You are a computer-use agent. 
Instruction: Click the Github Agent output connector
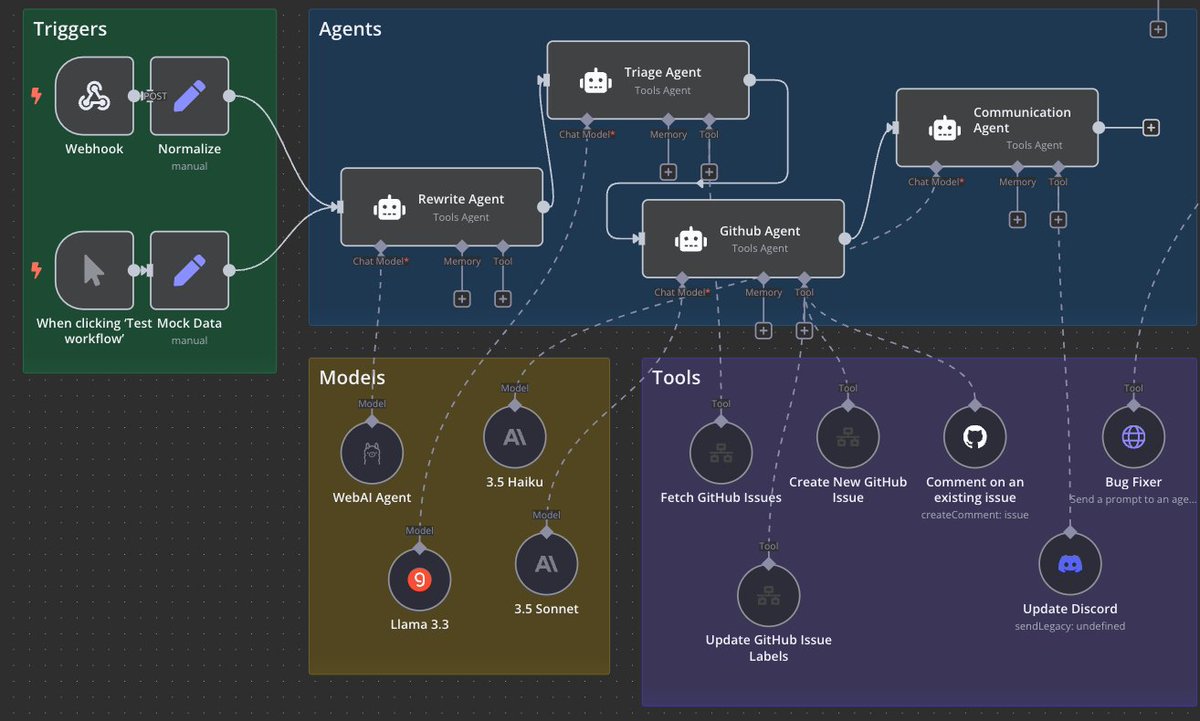(x=844, y=239)
